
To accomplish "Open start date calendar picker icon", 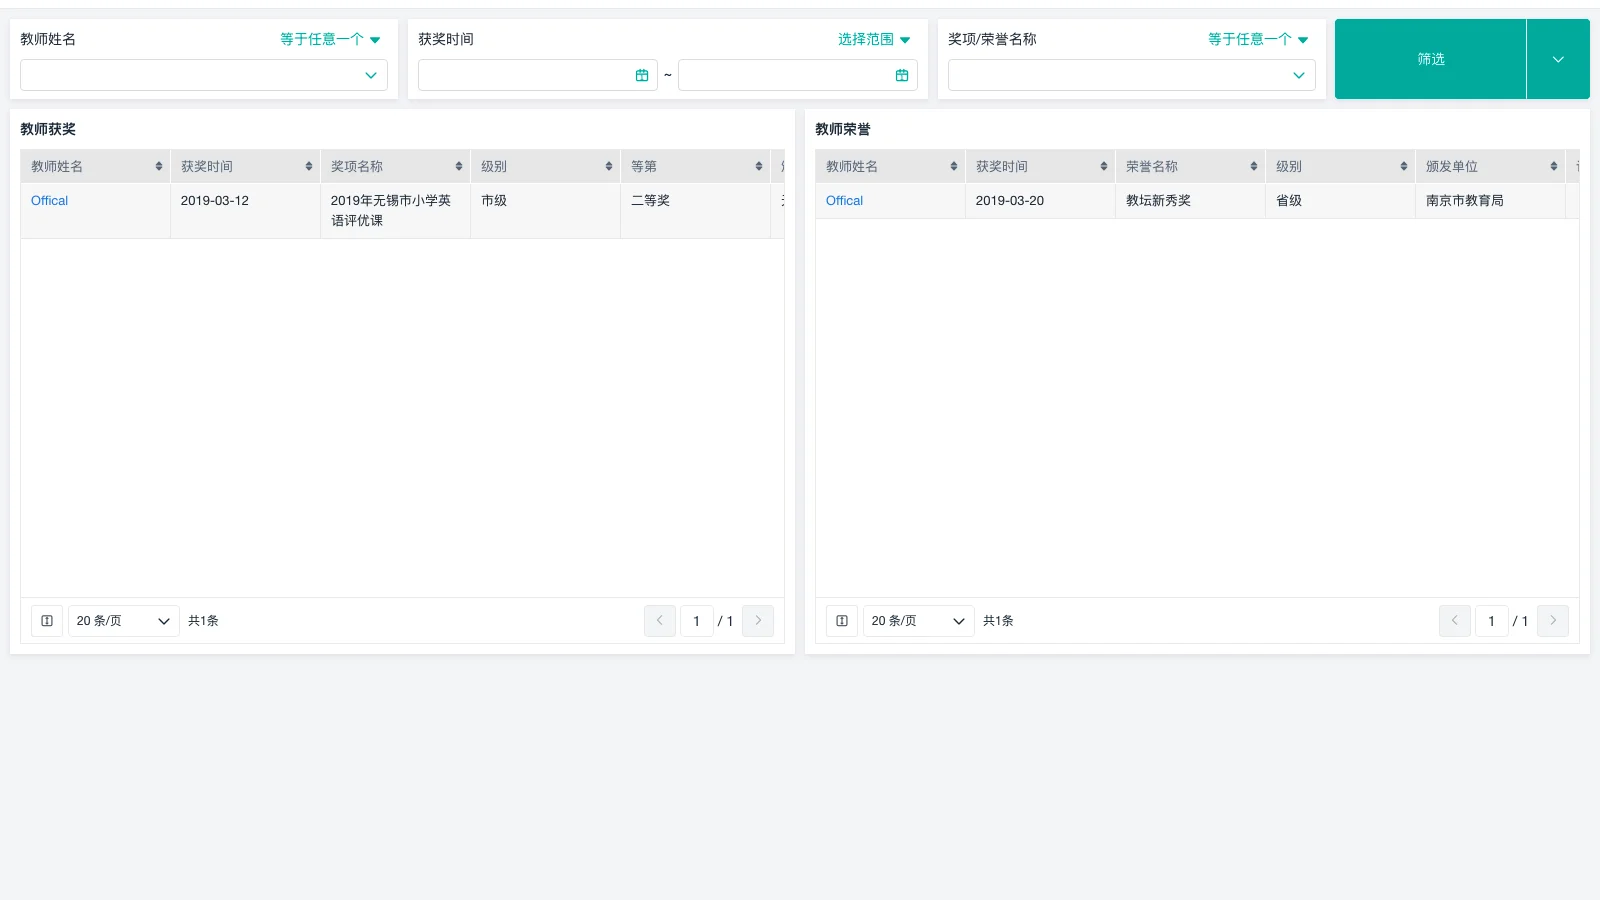I will (x=642, y=75).
